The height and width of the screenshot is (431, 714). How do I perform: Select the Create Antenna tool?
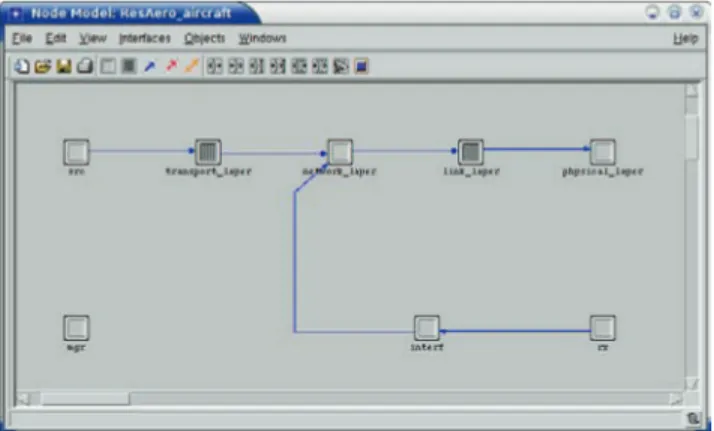(x=341, y=66)
